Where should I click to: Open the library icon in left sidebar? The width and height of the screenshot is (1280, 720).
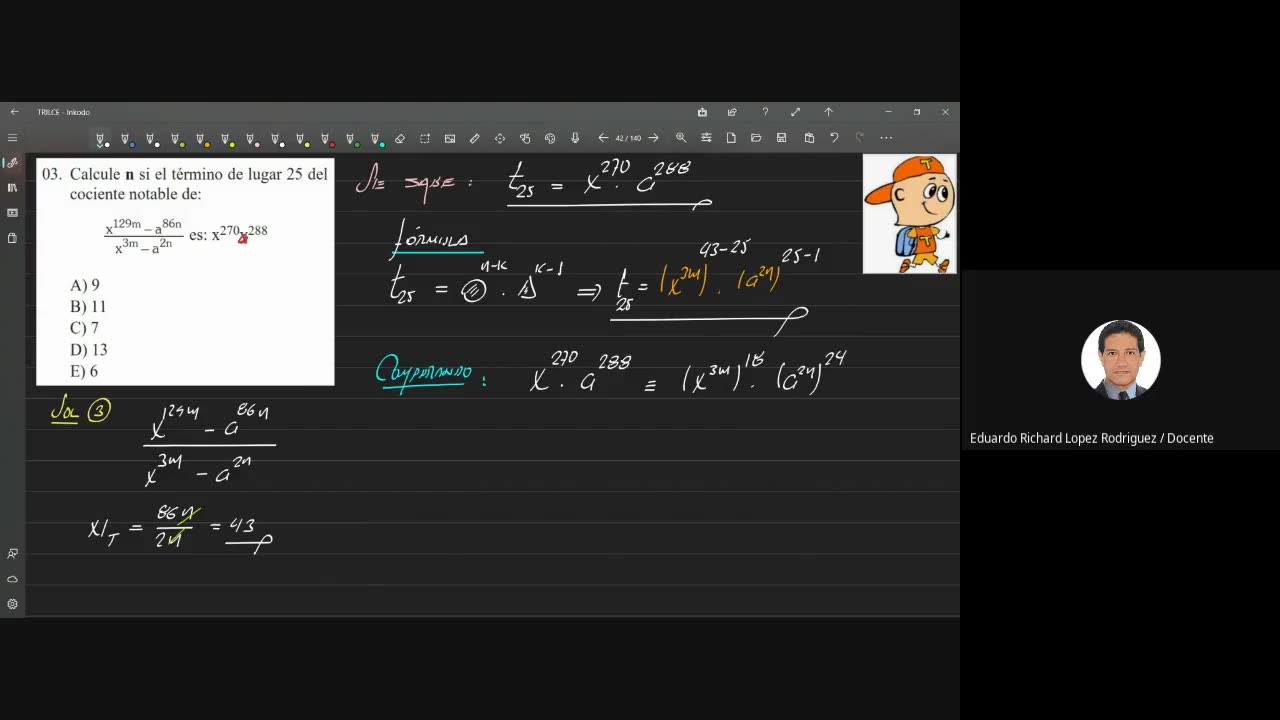tap(12, 187)
